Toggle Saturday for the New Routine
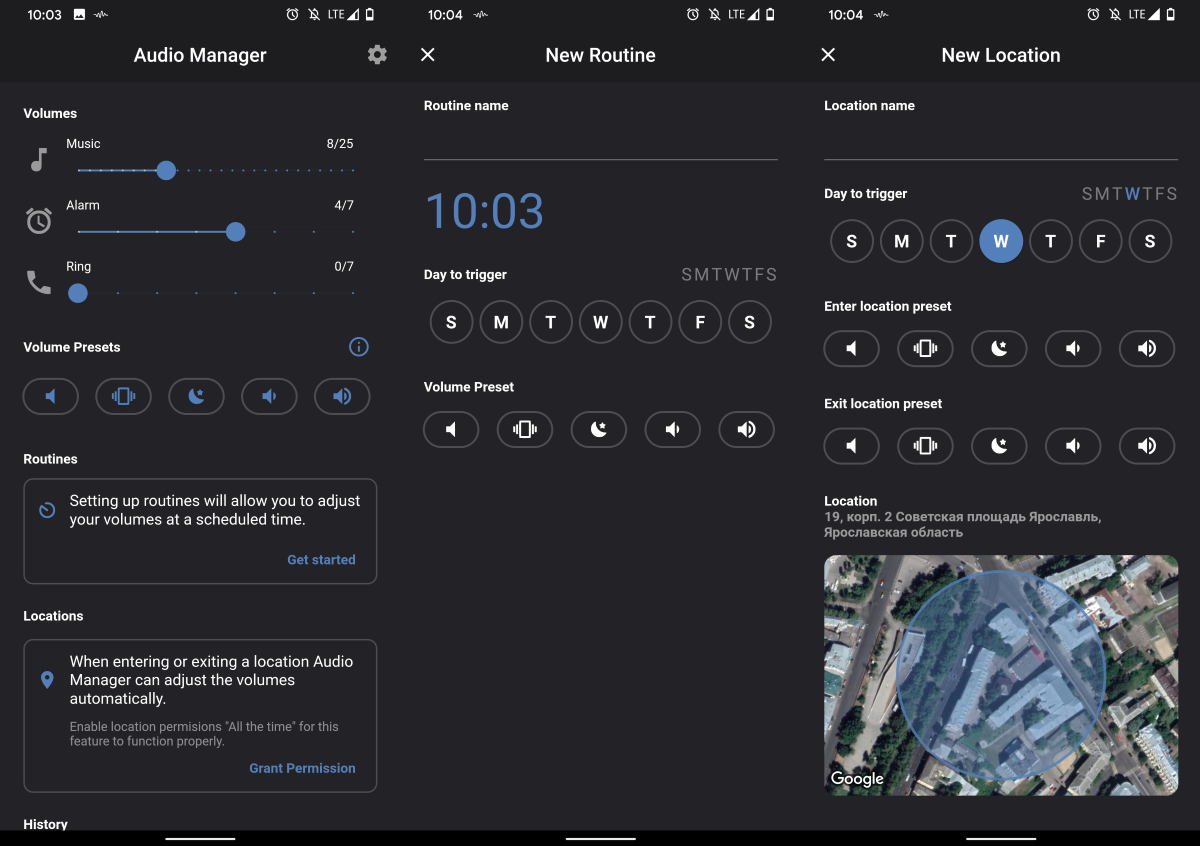1200x846 pixels. (x=750, y=321)
